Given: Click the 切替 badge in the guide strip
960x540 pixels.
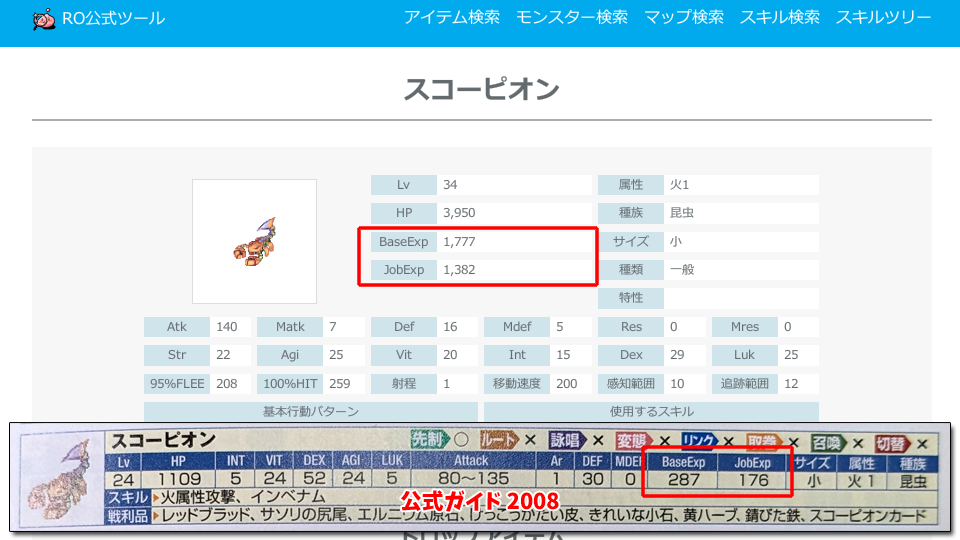Looking at the screenshot, I should pyautogui.click(x=894, y=440).
